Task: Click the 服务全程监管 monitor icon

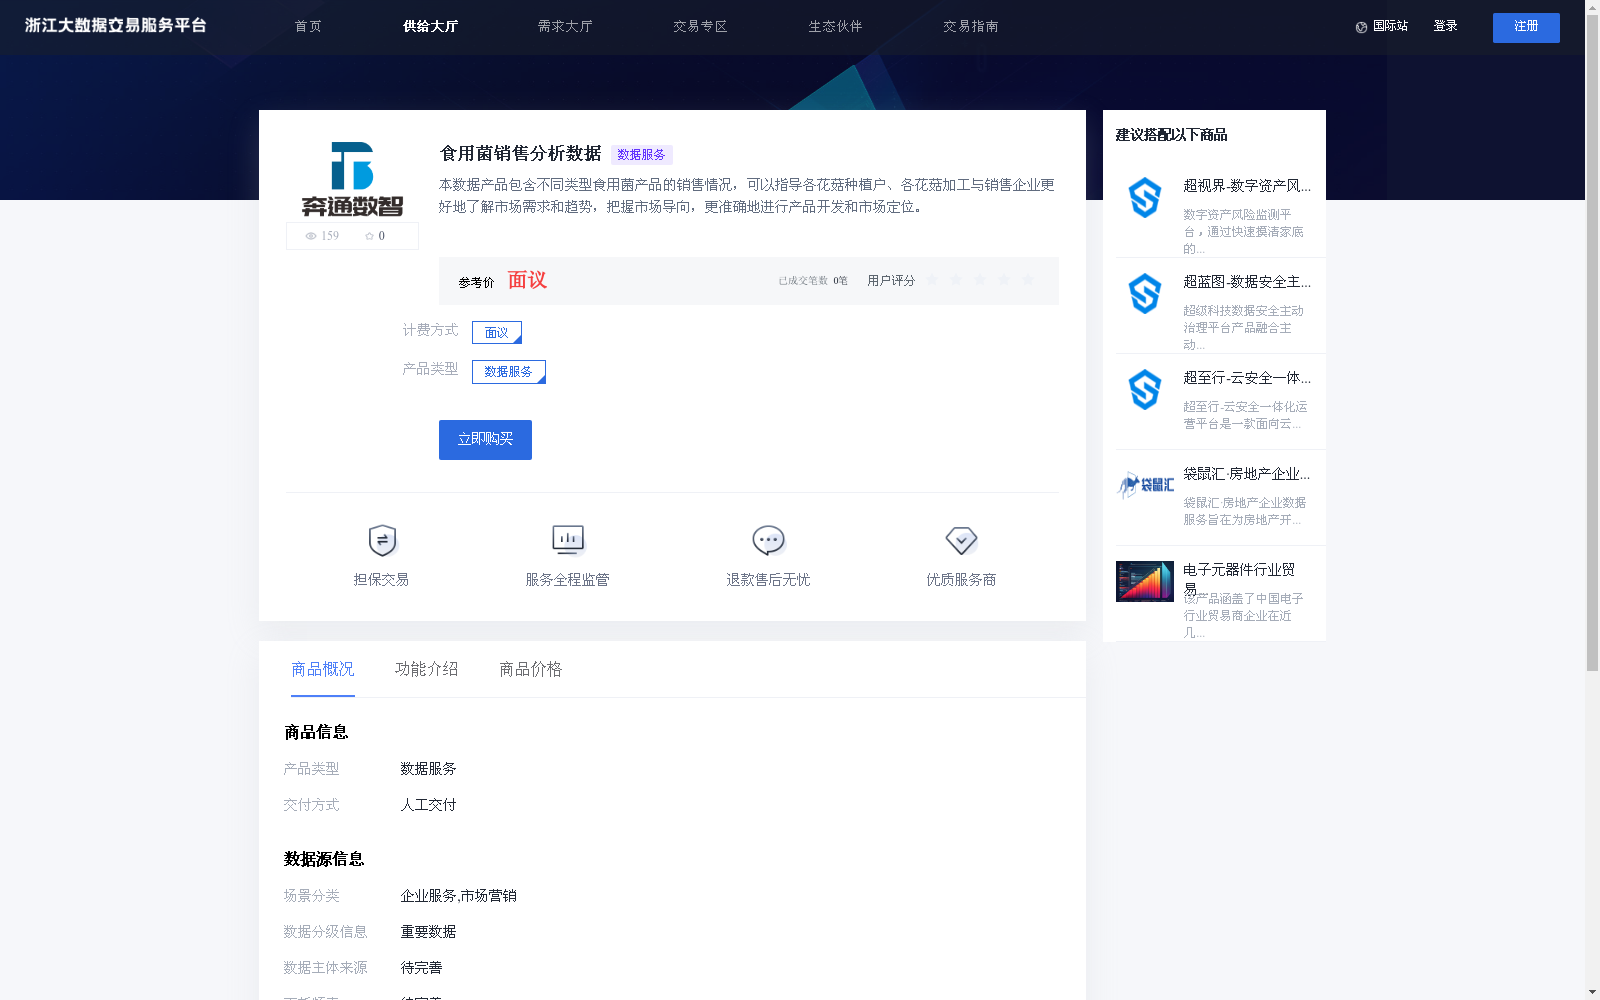Action: click(x=568, y=540)
